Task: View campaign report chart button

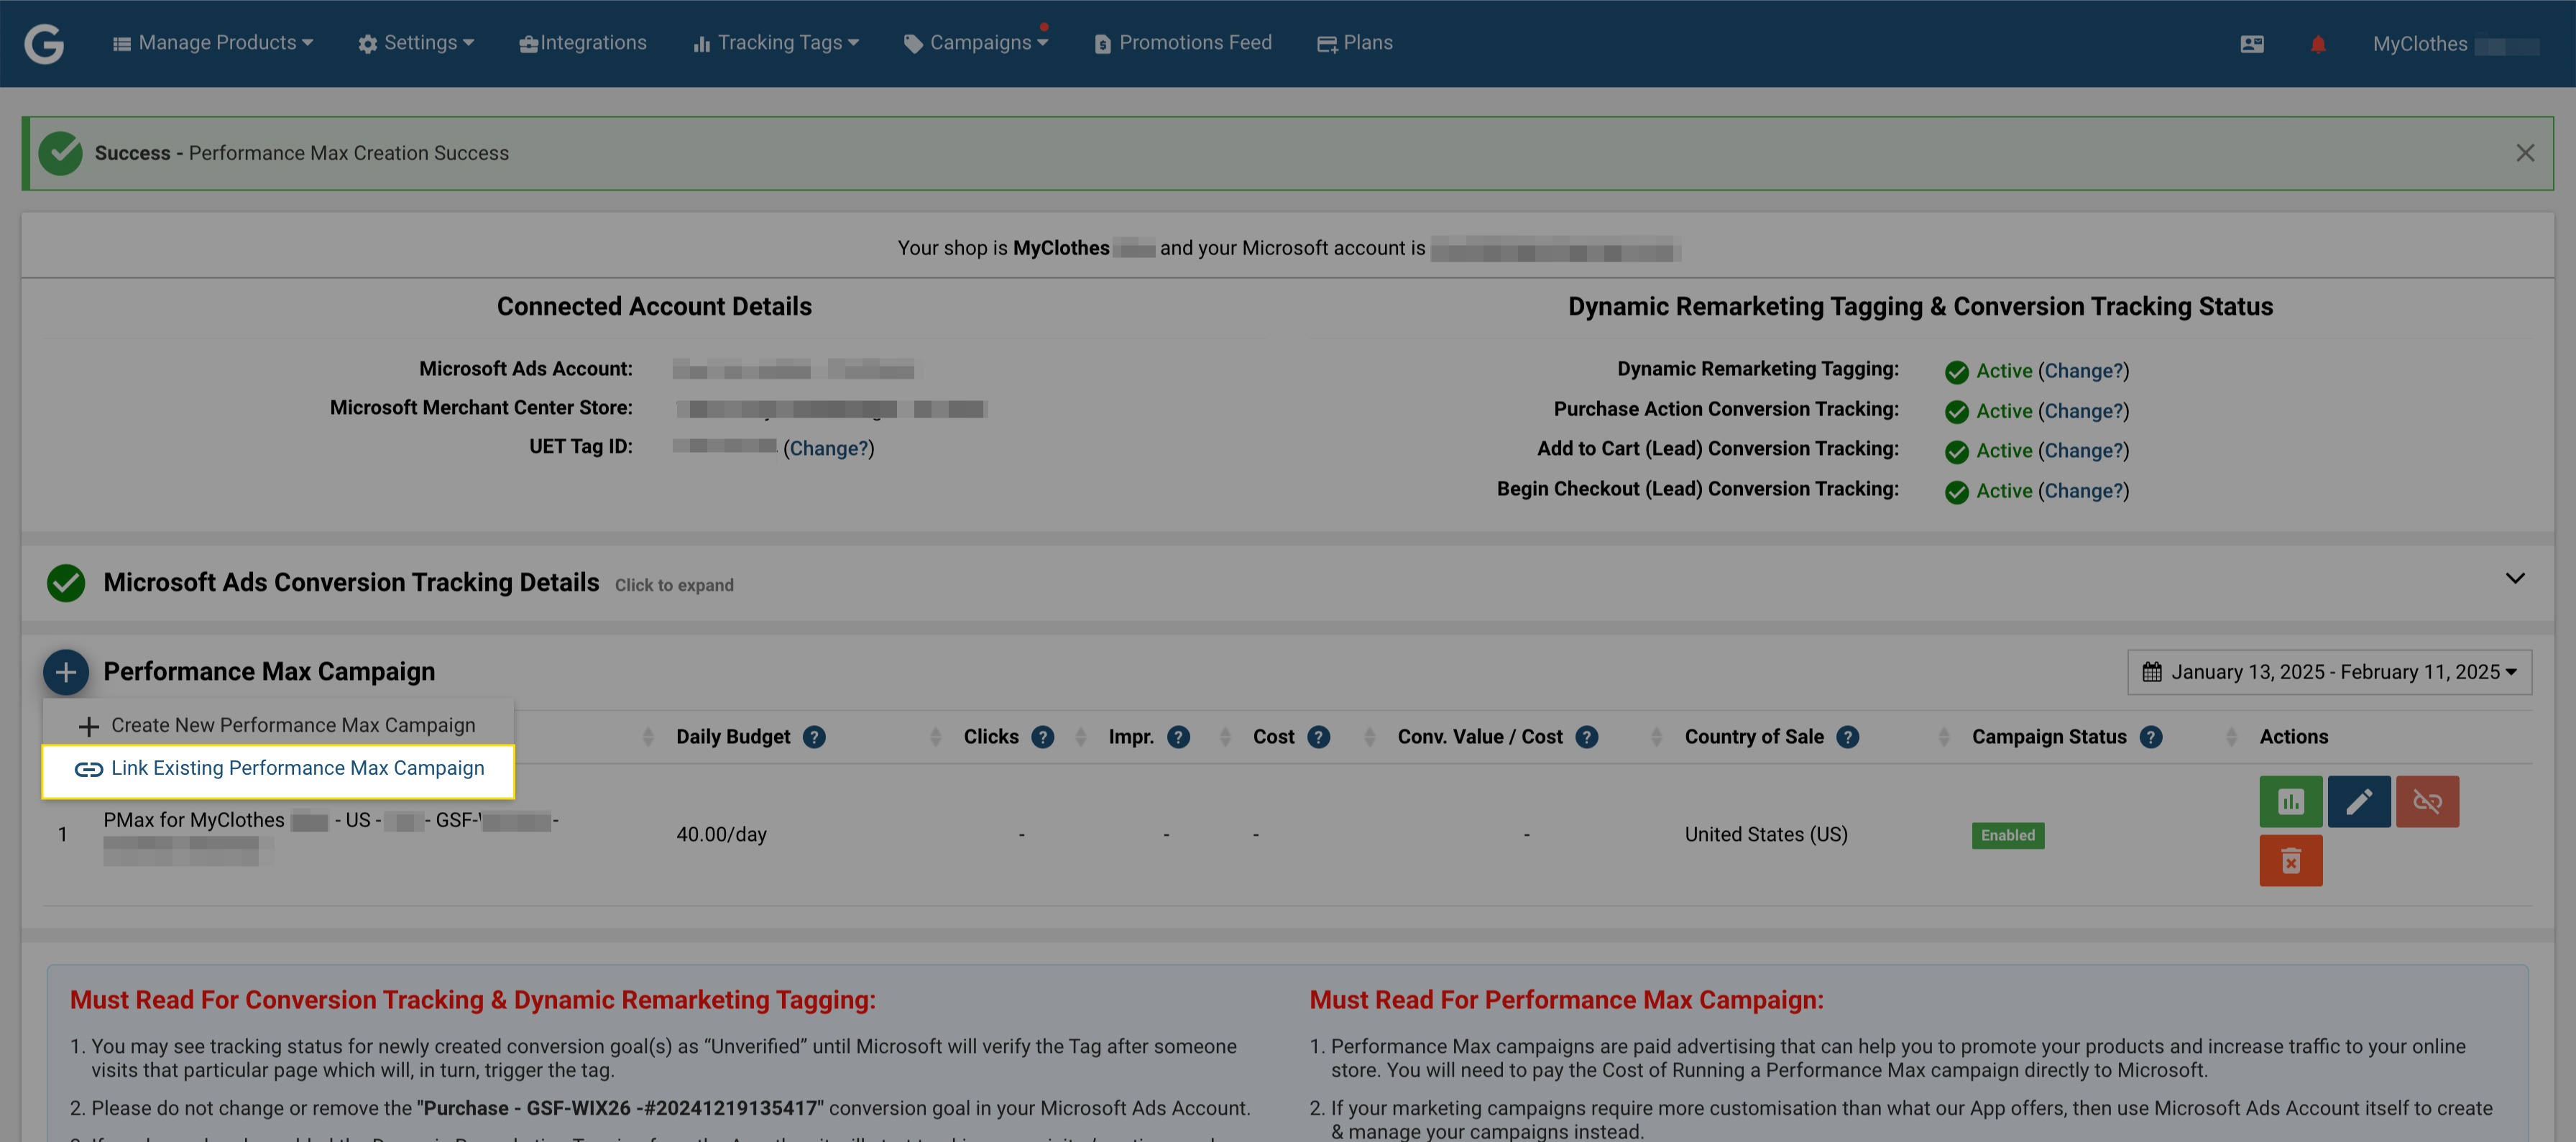Action: [x=2291, y=802]
